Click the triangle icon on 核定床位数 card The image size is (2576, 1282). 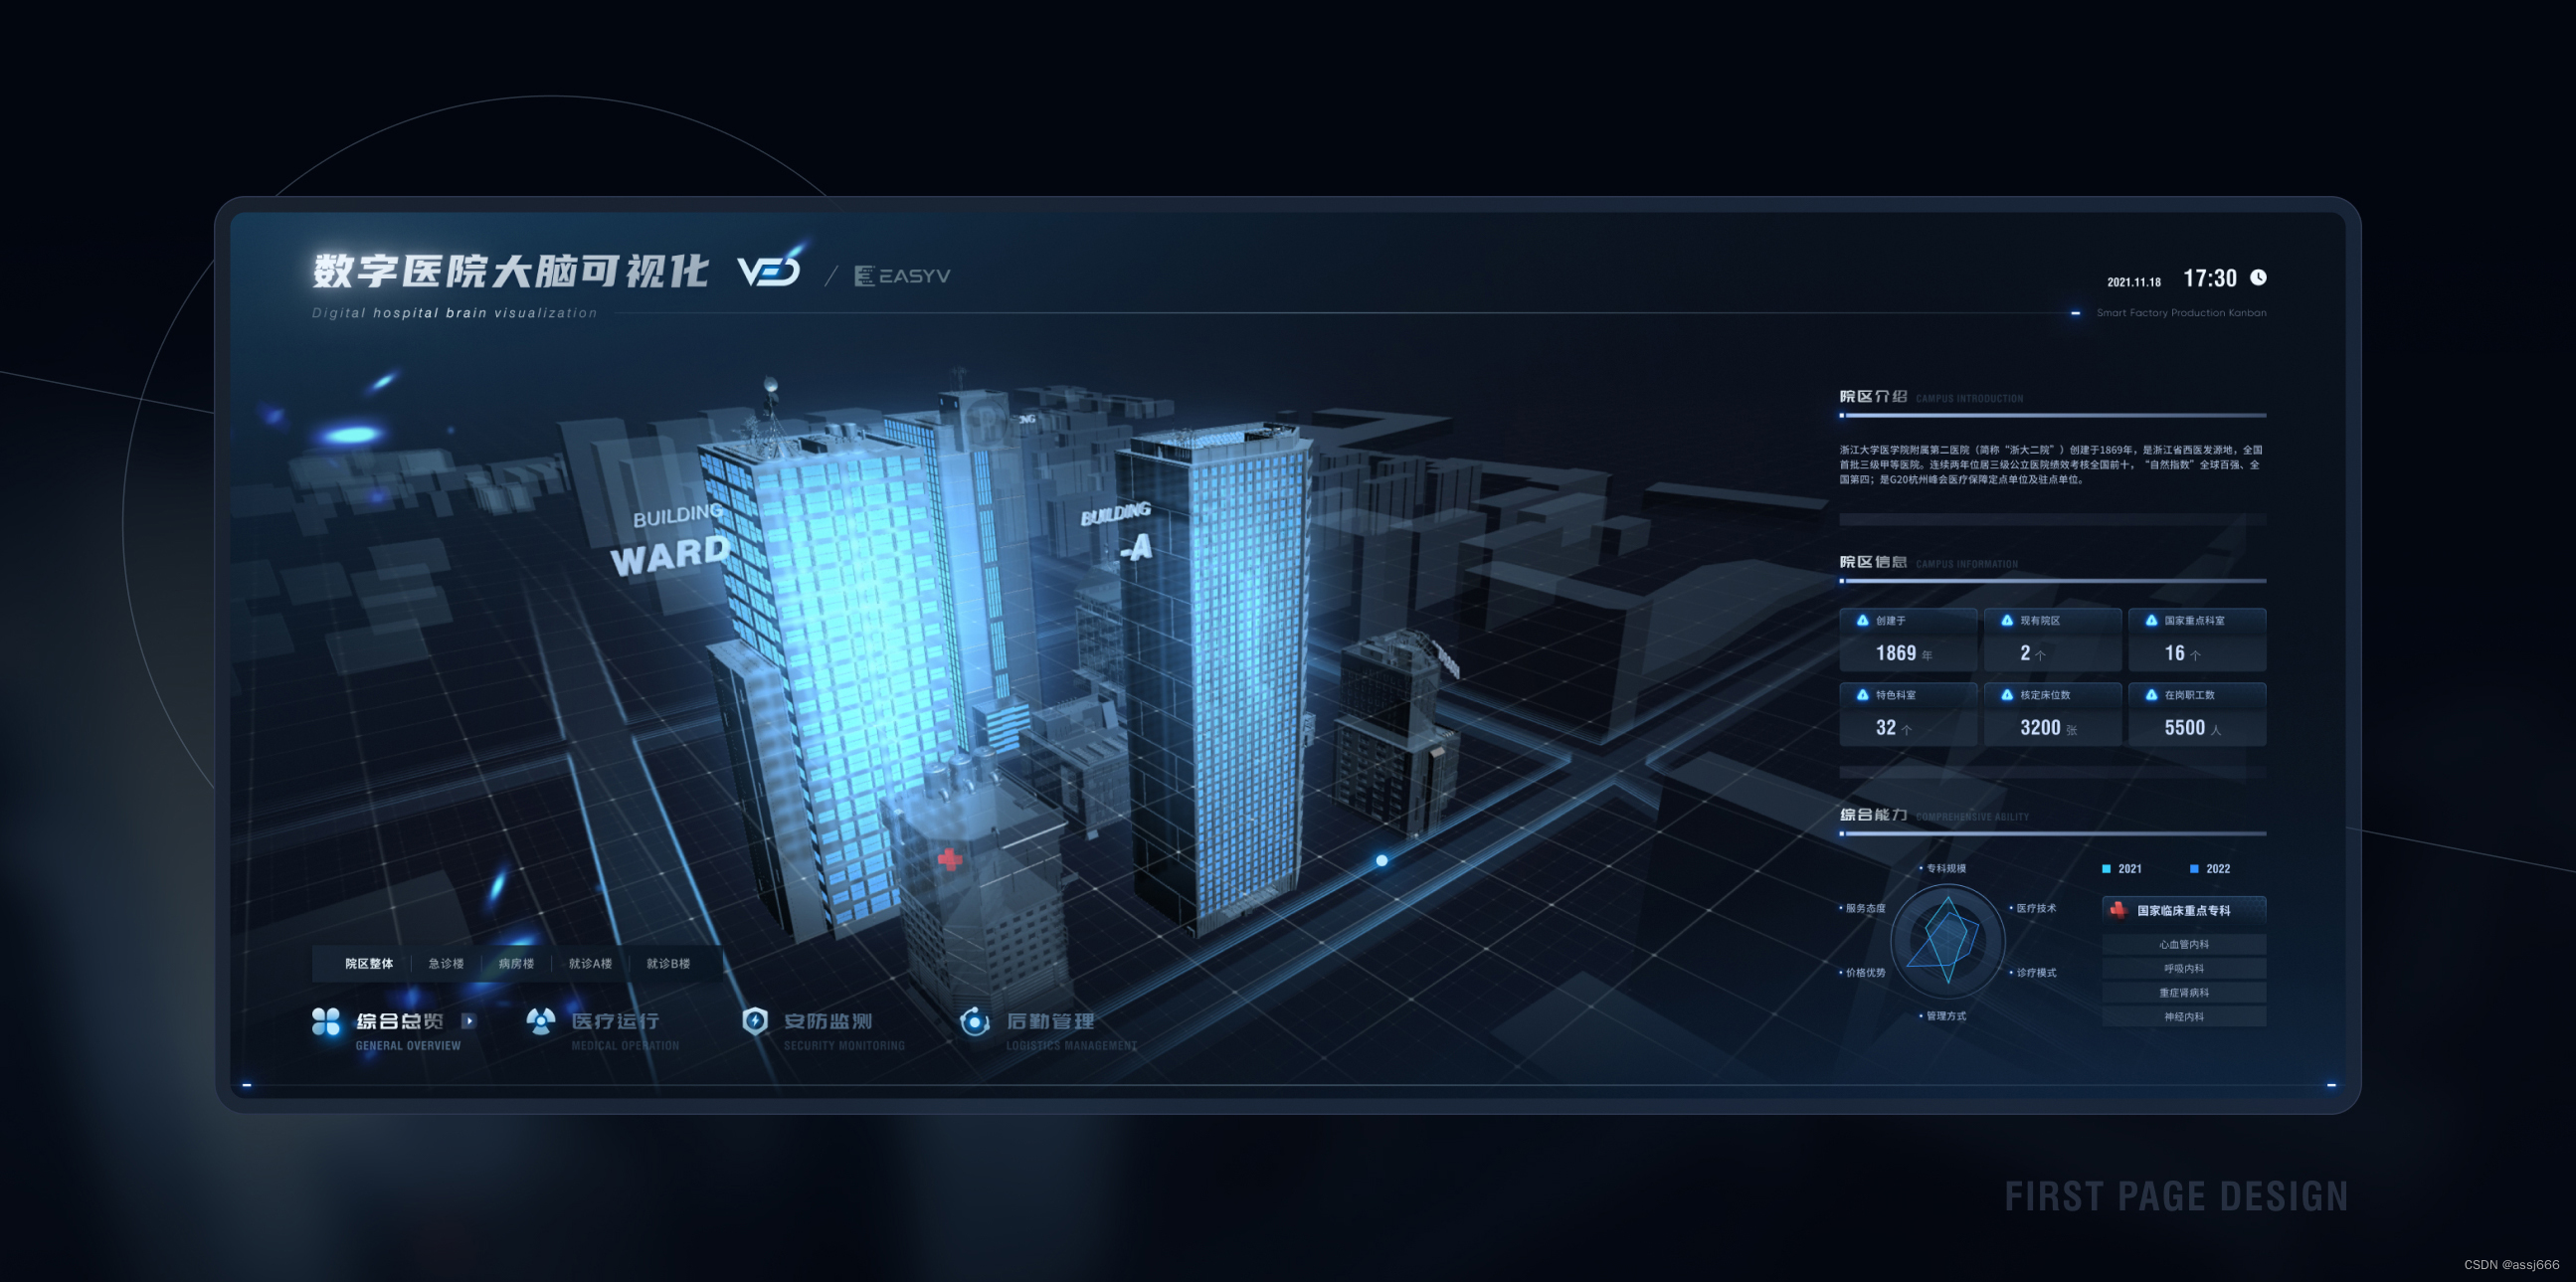(x=2006, y=694)
